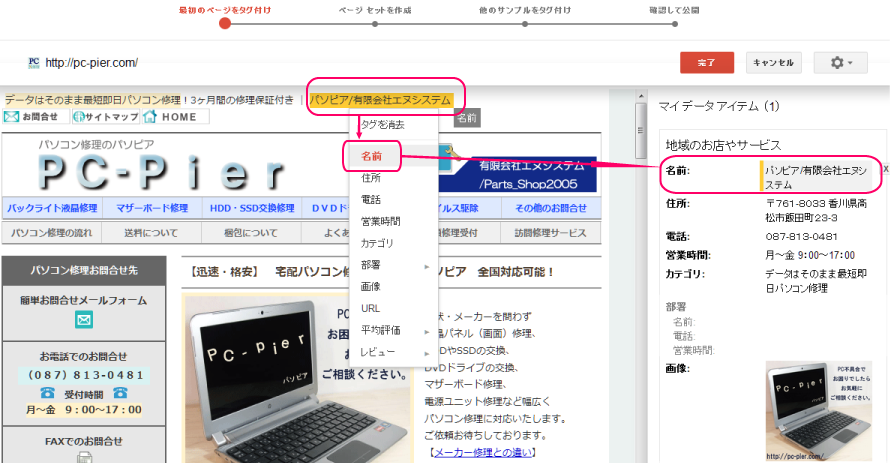The width and height of the screenshot is (890, 463).
Task: Open the gear settings dropdown
Action: click(x=841, y=62)
